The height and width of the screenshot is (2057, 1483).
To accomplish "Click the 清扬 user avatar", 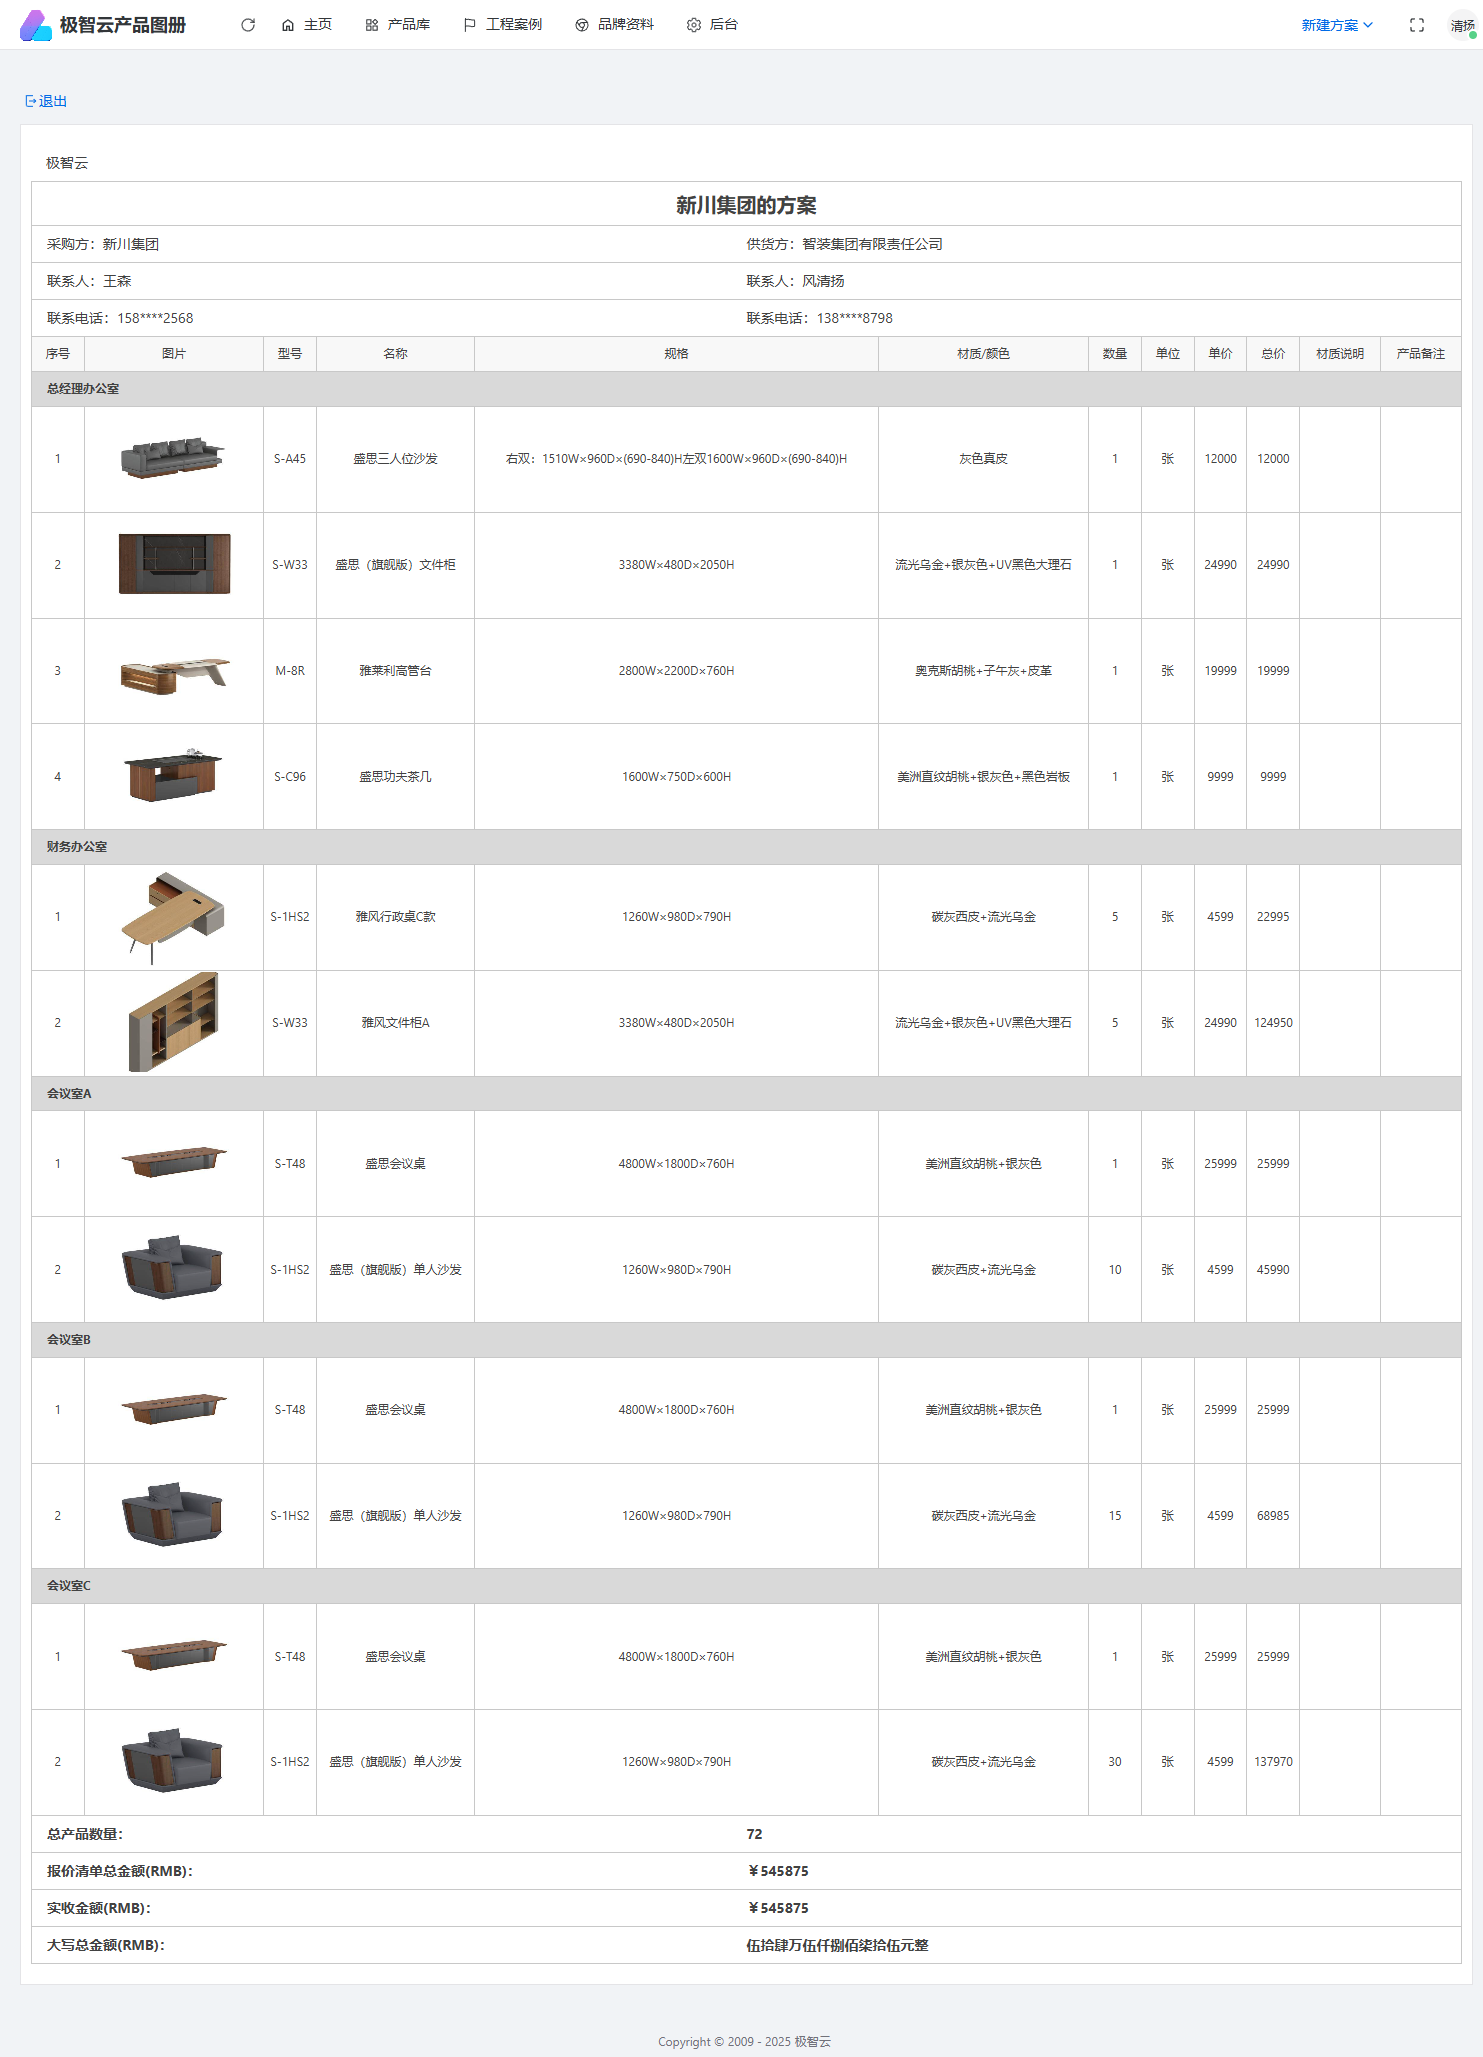I will (1461, 26).
